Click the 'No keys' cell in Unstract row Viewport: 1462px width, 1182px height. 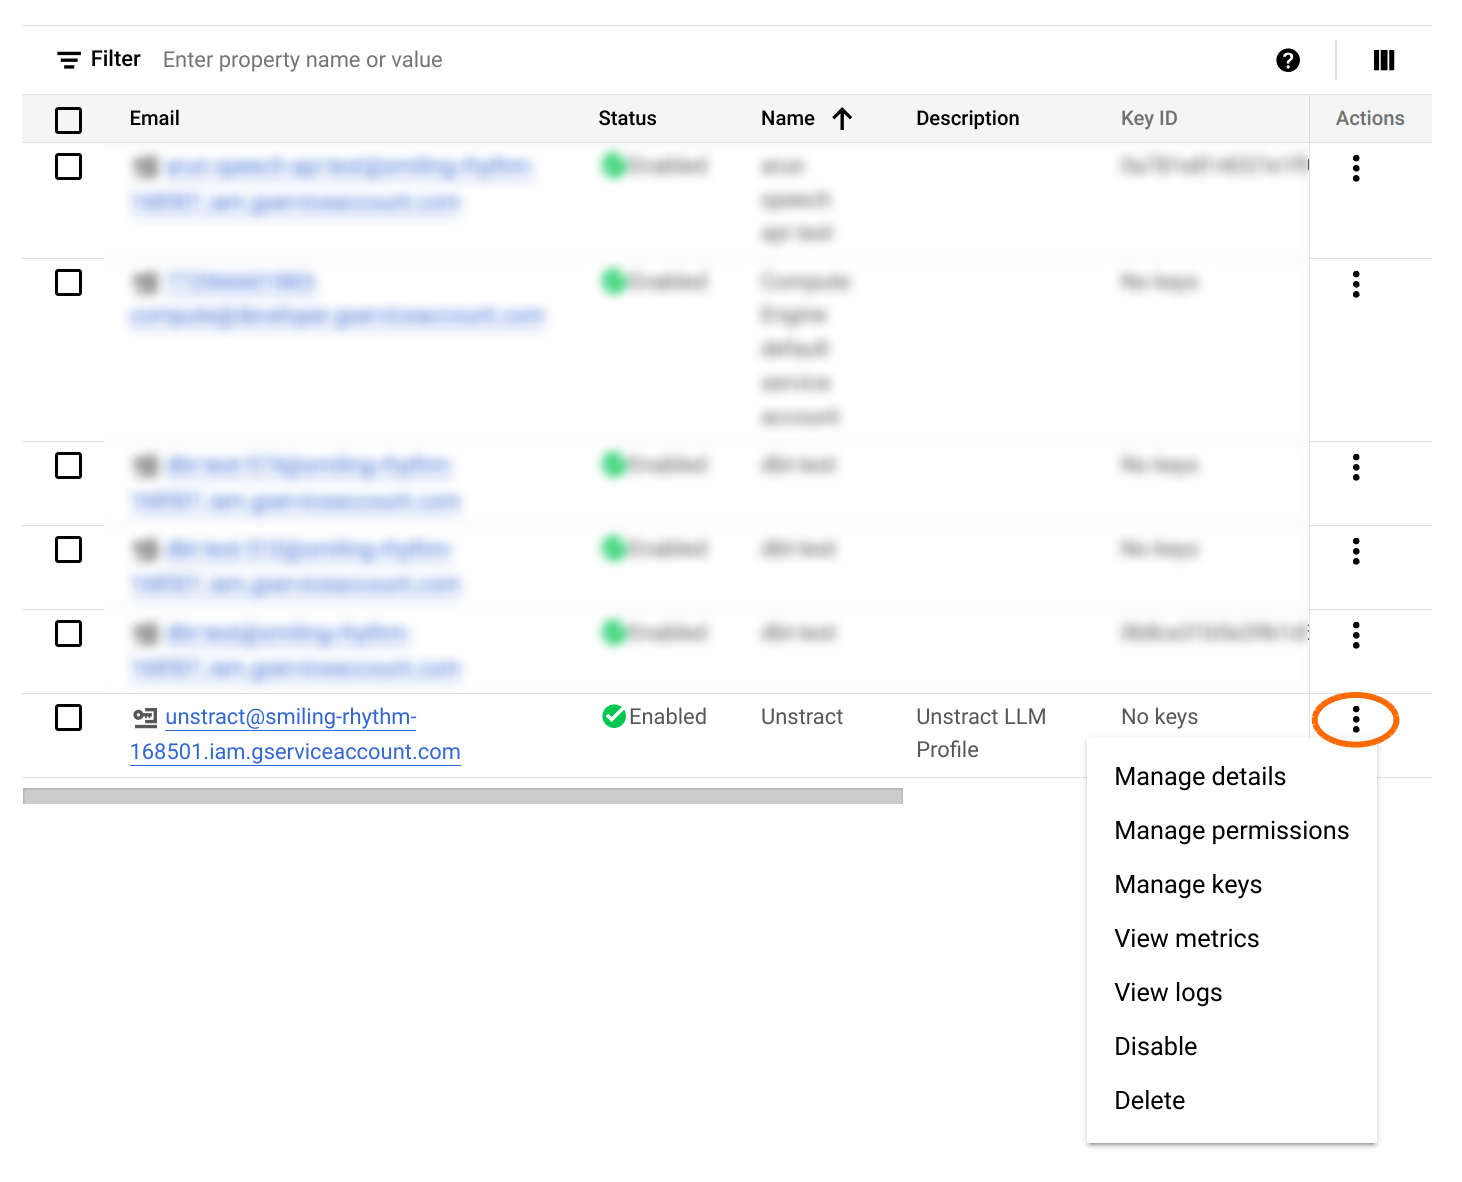(x=1159, y=717)
